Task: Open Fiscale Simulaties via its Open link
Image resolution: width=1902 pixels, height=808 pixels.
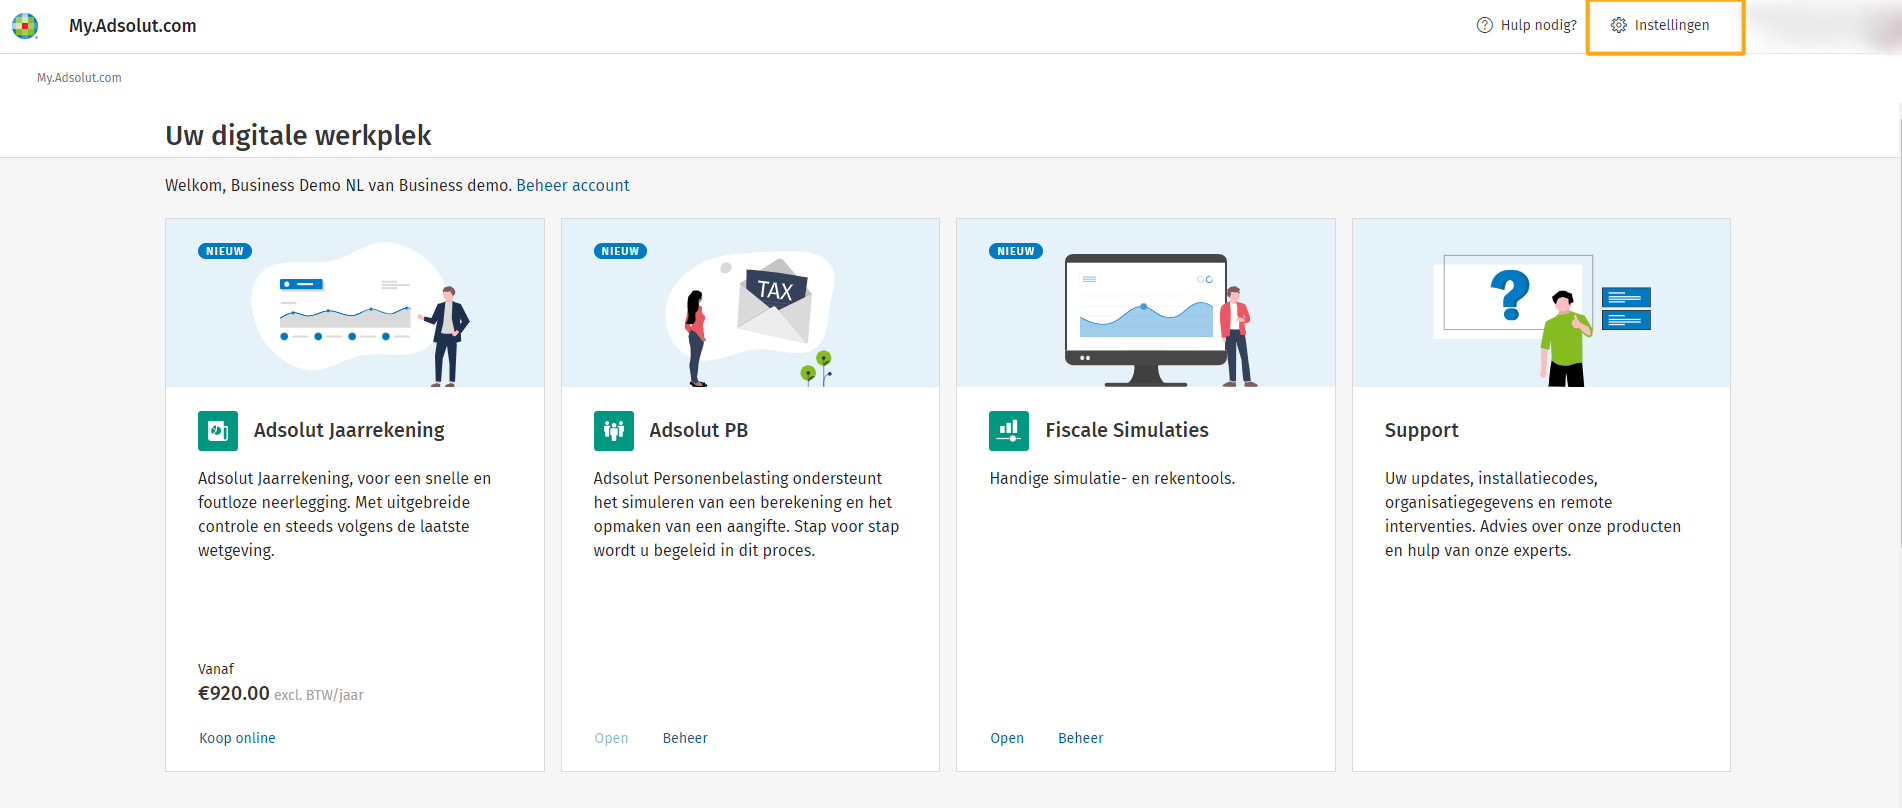Action: (1007, 738)
